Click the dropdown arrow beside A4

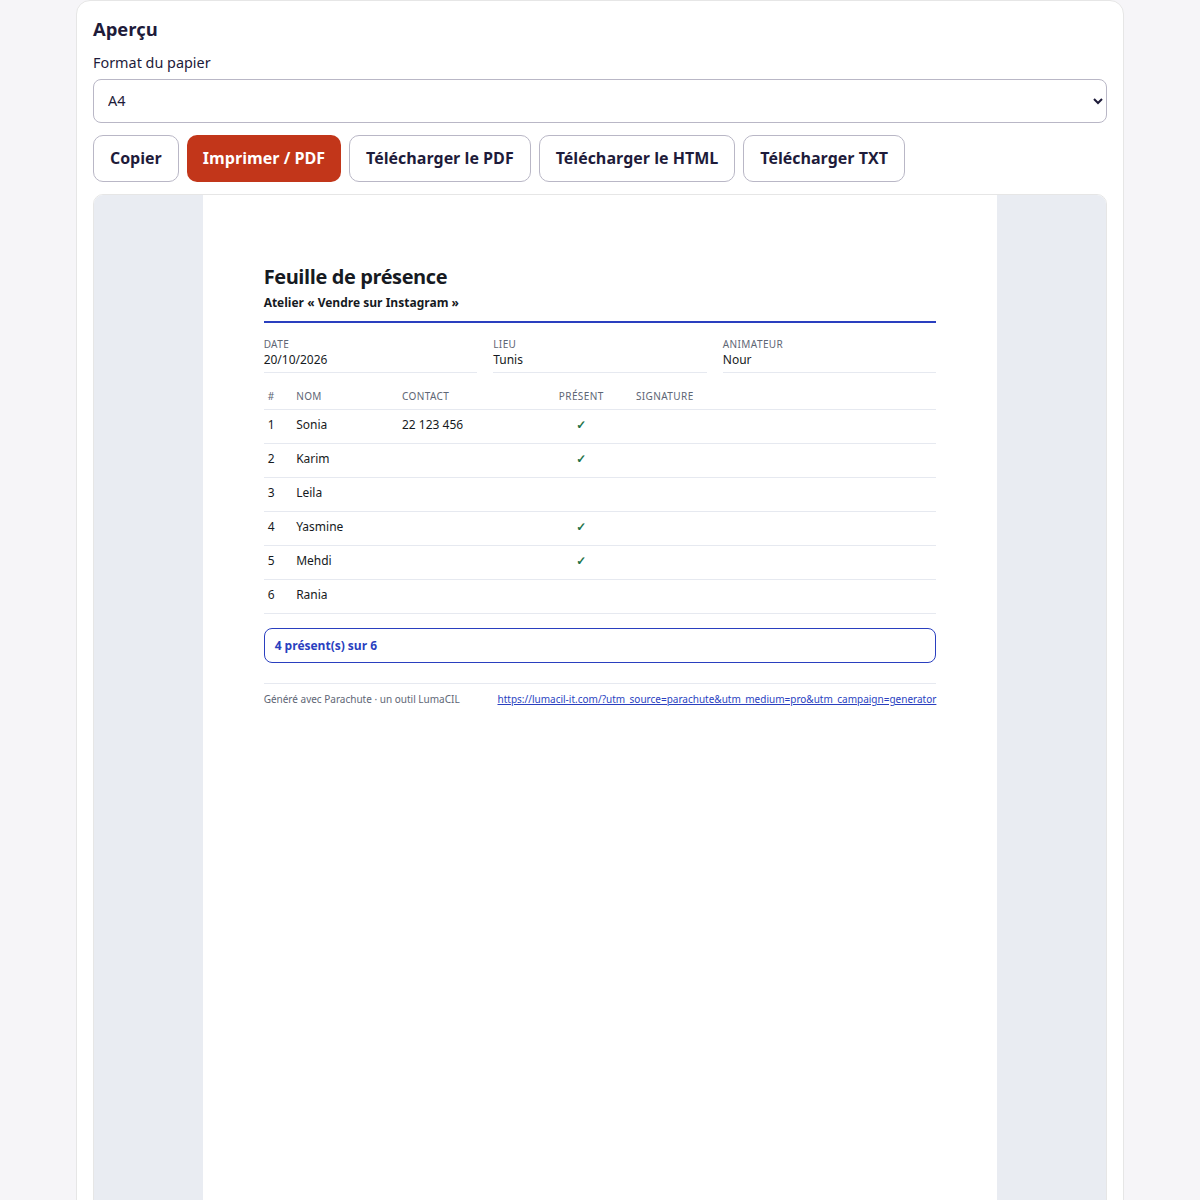click(x=1097, y=101)
